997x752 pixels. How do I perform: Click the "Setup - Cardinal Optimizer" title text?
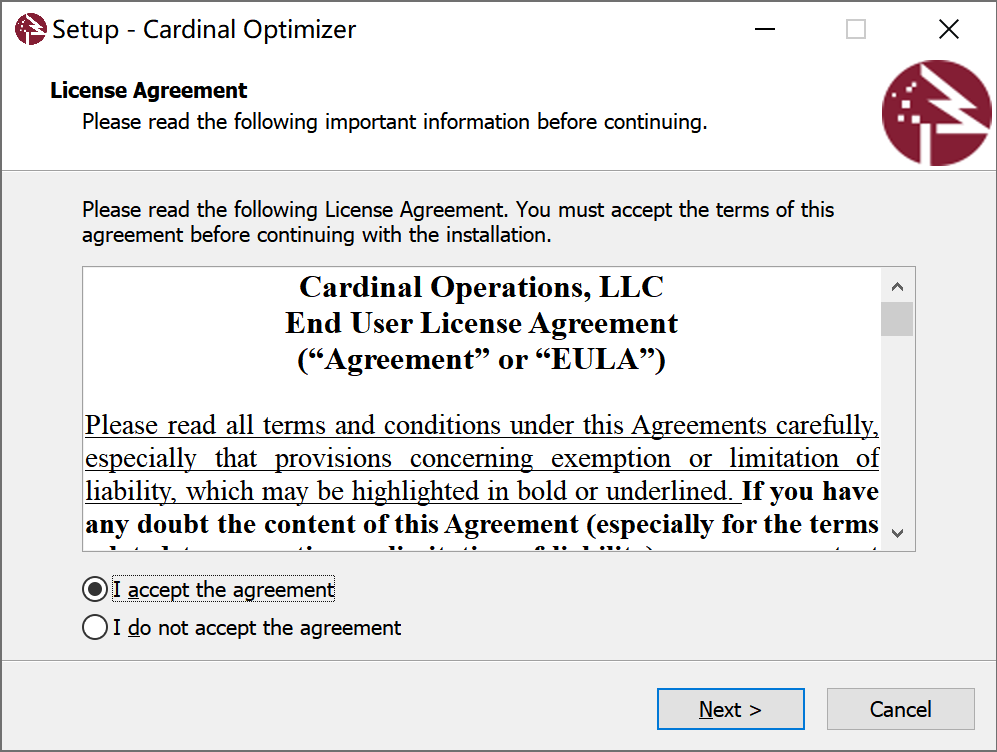tap(204, 30)
